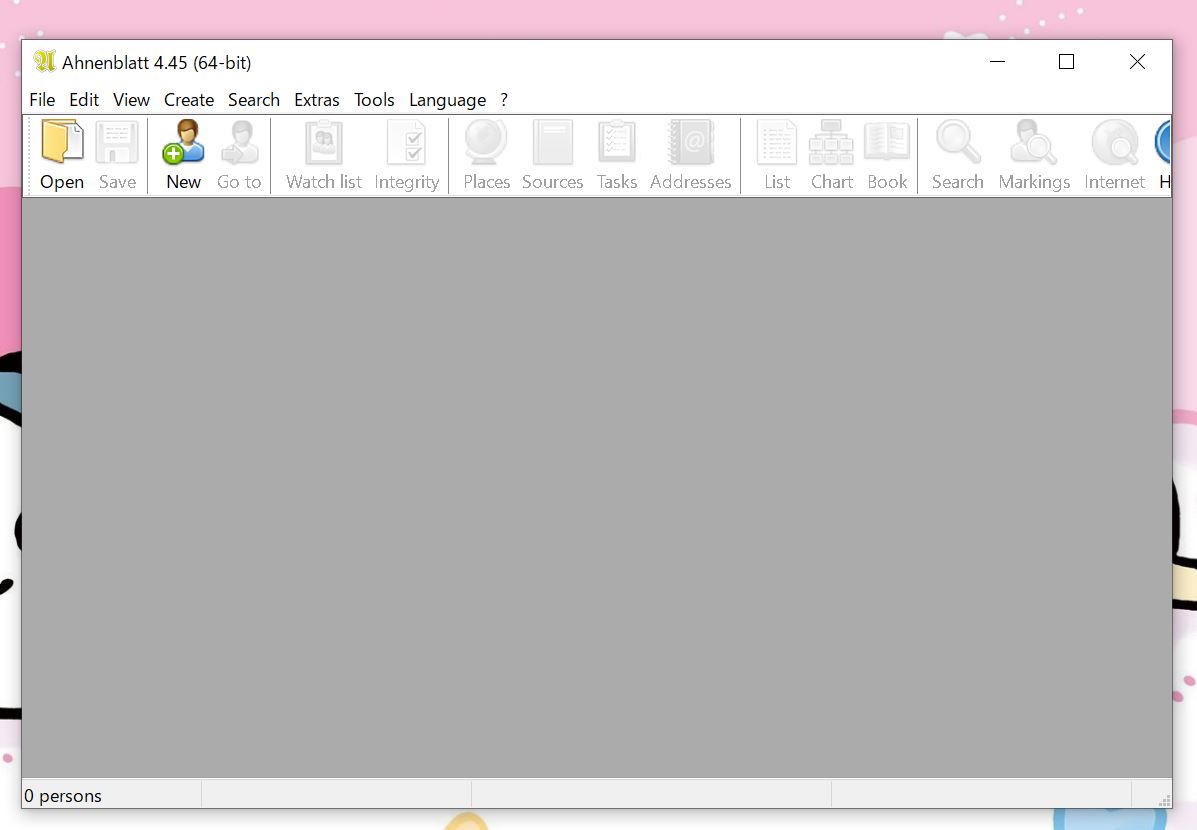Click the Chart toolbar icon

[x=831, y=142]
